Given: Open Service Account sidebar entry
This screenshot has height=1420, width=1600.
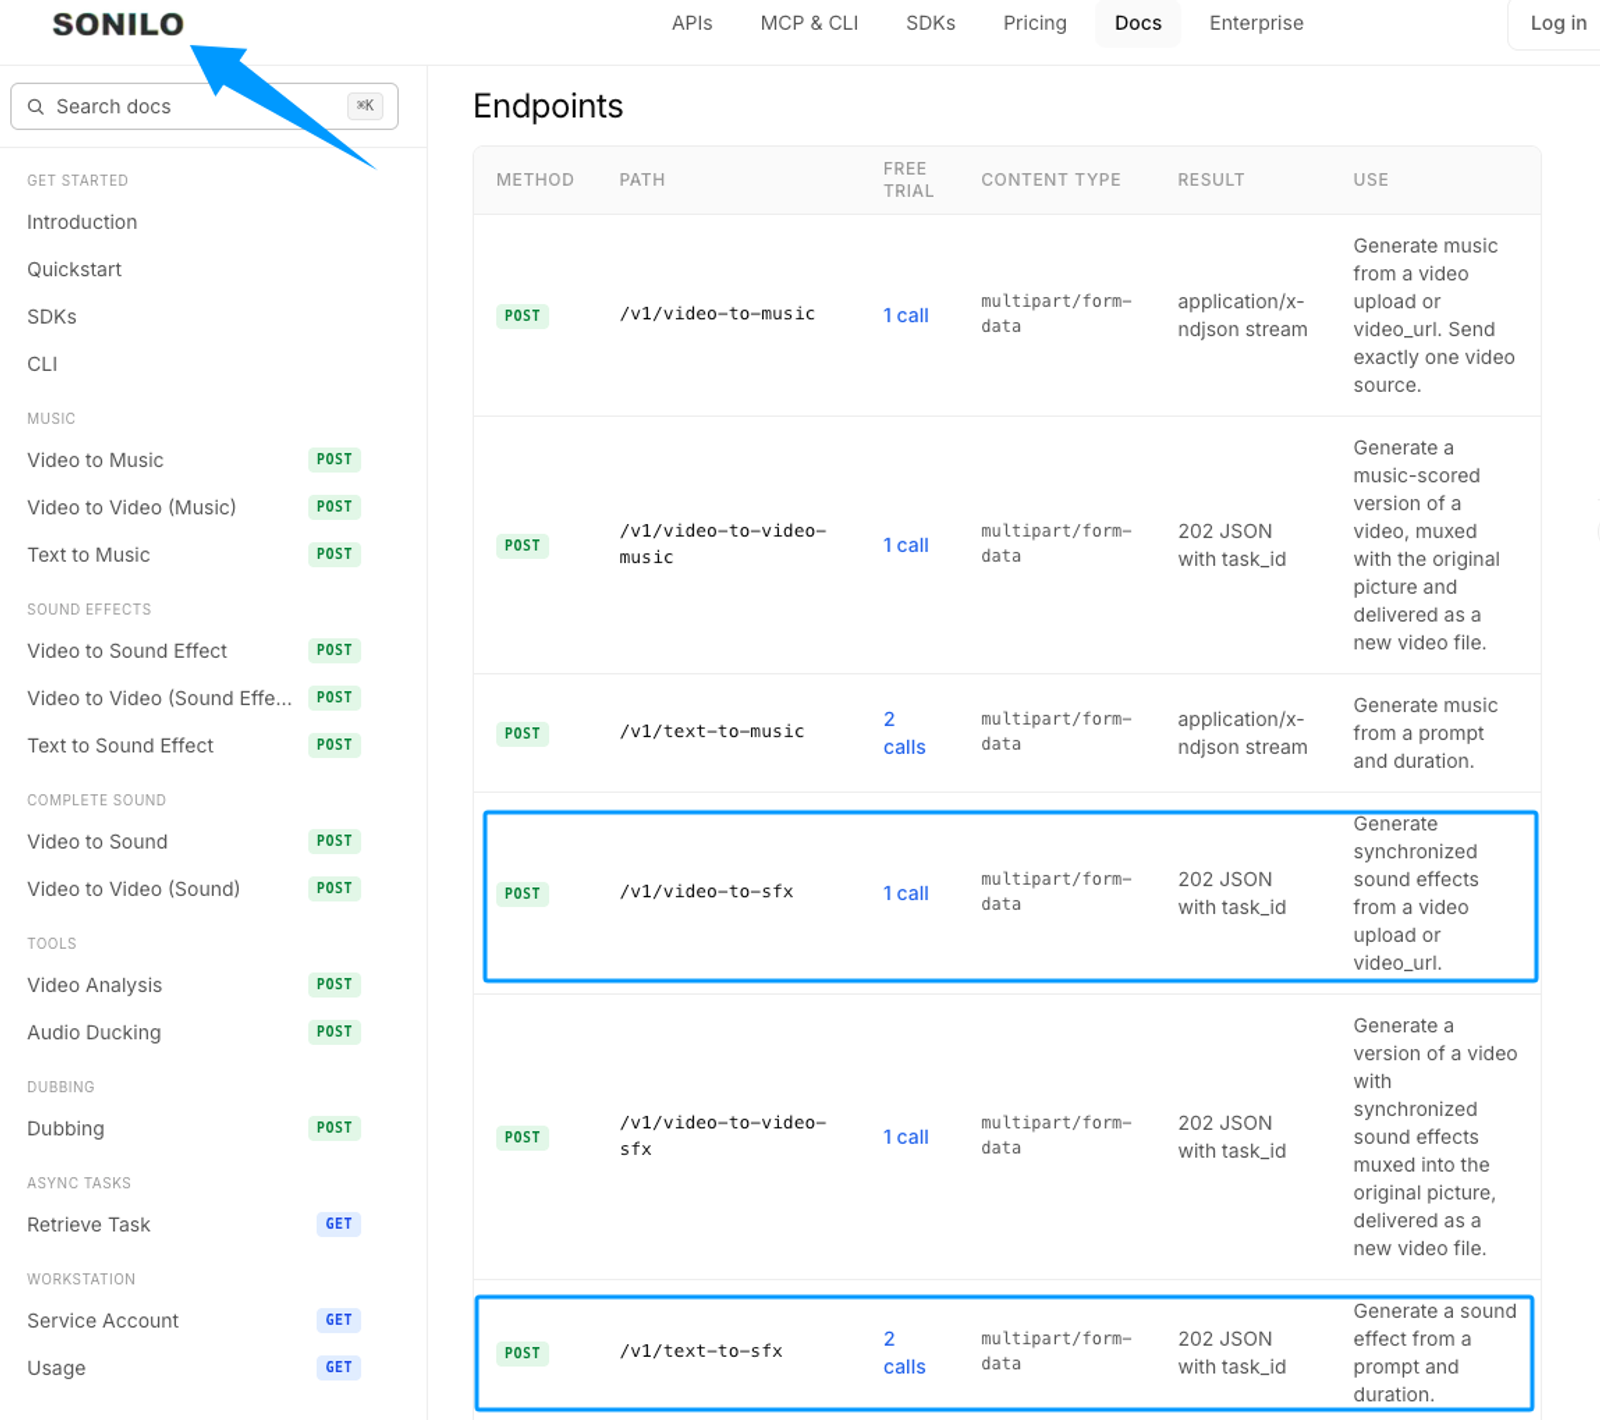Looking at the screenshot, I should point(103,1321).
